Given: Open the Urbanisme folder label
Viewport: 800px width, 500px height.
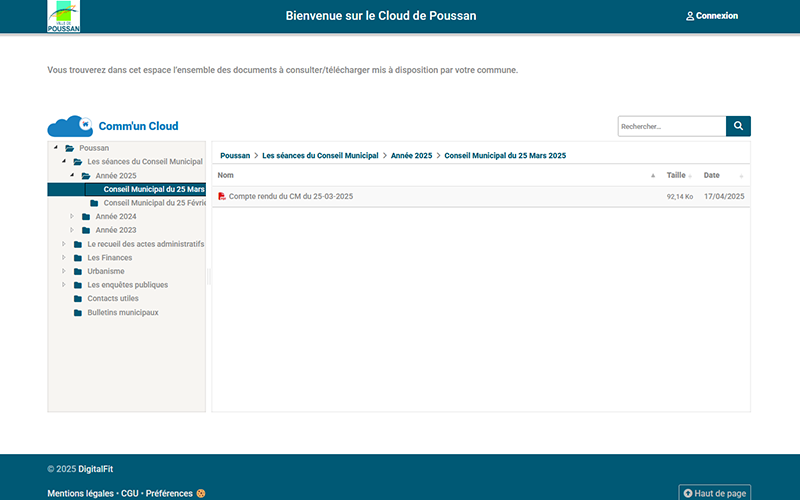Looking at the screenshot, I should coord(106,271).
